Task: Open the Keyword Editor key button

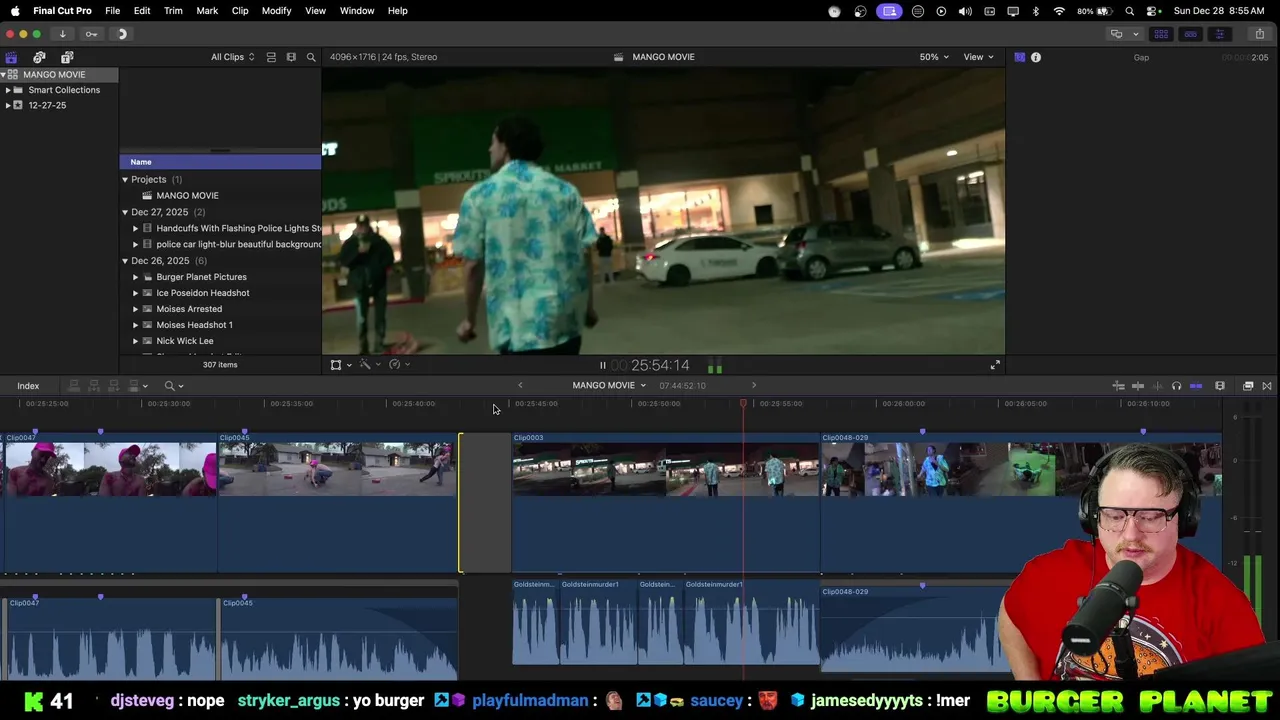Action: pyautogui.click(x=91, y=34)
